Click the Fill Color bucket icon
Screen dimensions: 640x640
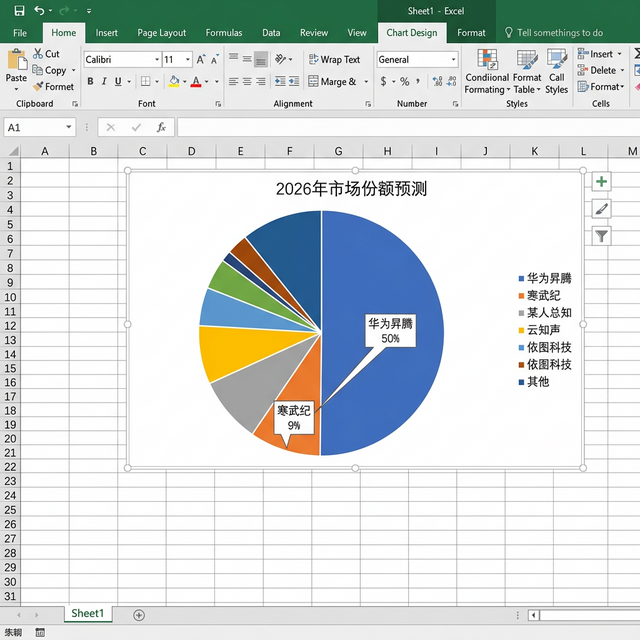coord(174,81)
